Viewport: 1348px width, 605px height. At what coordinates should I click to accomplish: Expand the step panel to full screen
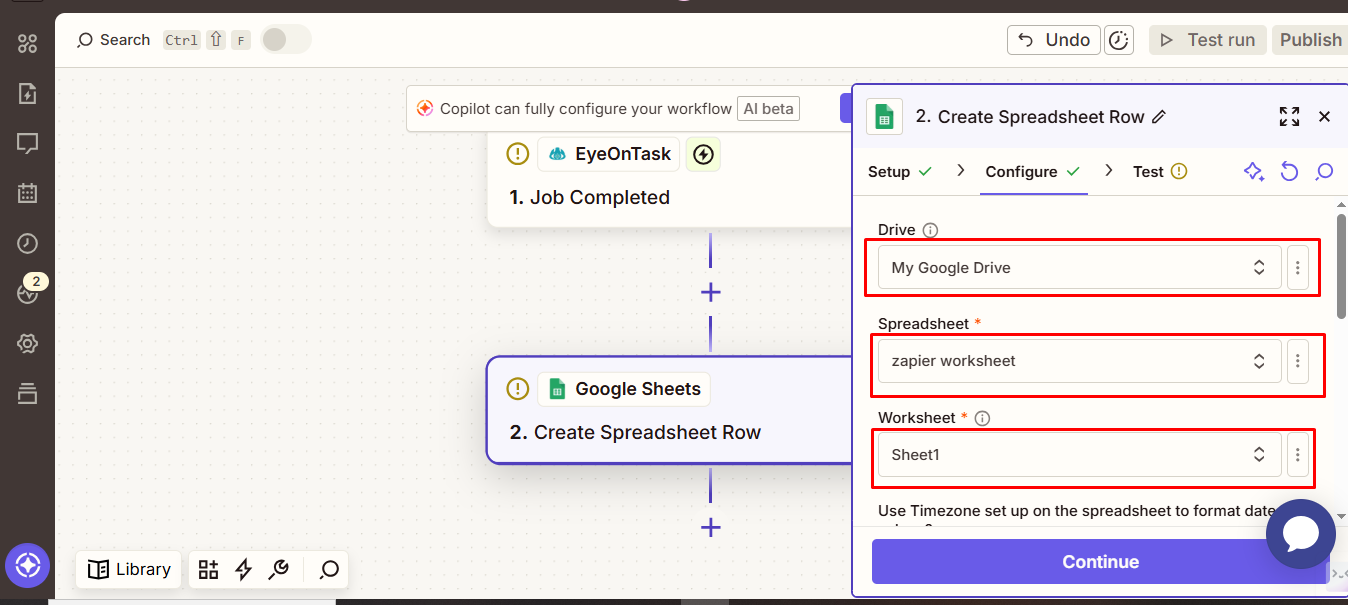pyautogui.click(x=1289, y=117)
